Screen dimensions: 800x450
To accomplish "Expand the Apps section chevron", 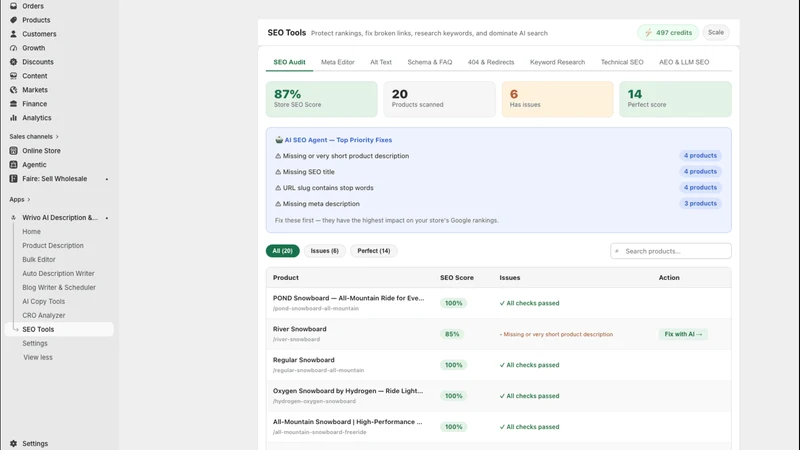I will 29,199.
